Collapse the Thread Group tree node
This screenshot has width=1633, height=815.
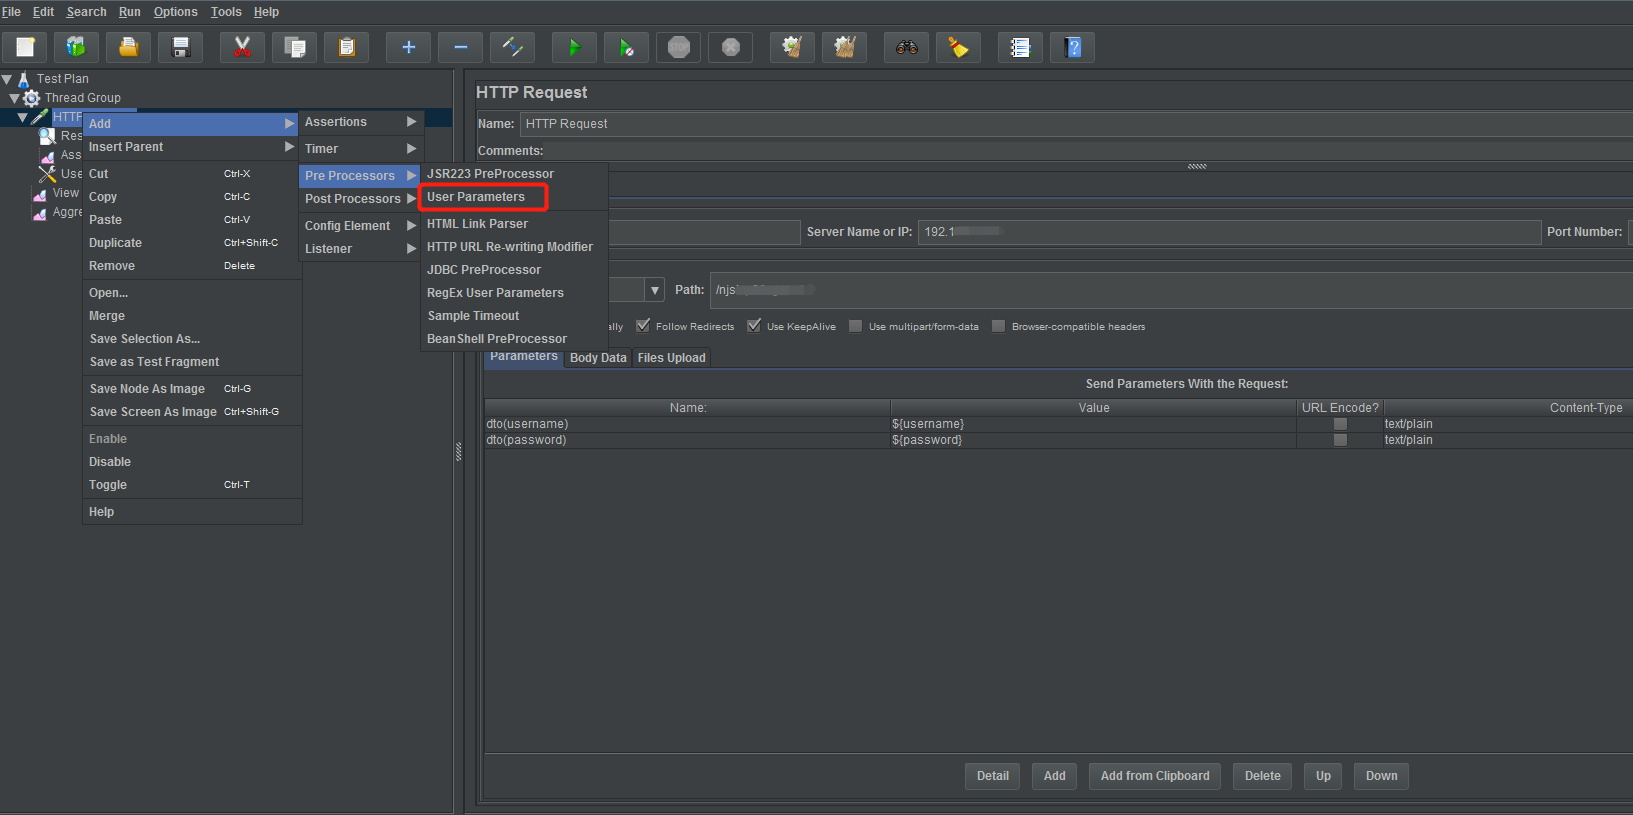tap(14, 98)
